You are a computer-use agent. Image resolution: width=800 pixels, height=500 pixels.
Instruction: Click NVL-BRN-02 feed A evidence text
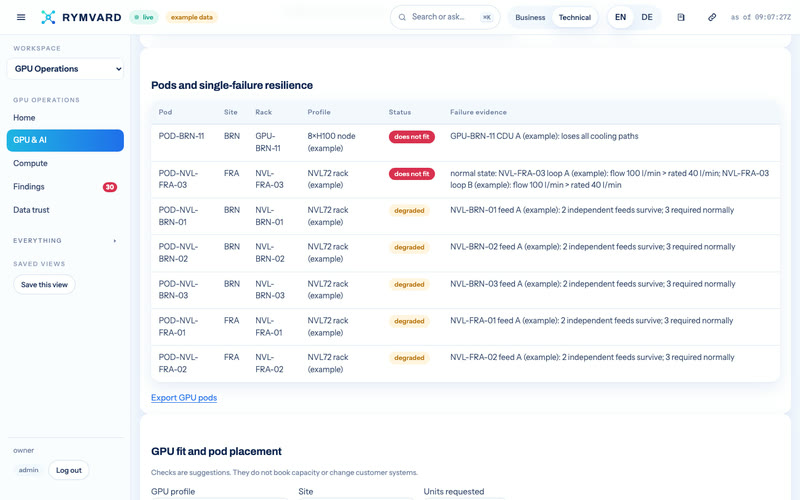click(x=593, y=247)
